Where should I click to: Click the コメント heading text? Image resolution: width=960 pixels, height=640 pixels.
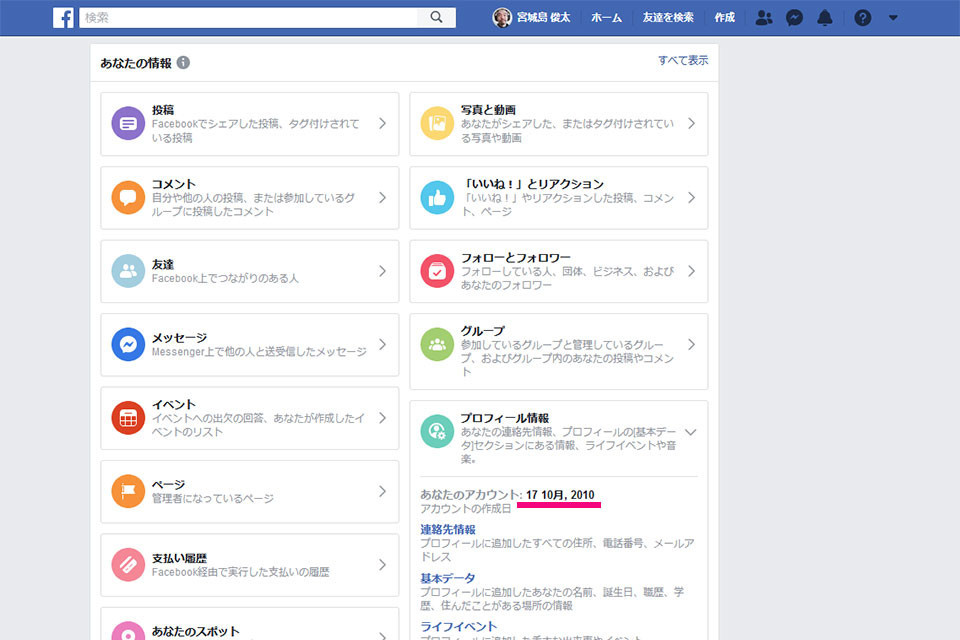click(174, 184)
